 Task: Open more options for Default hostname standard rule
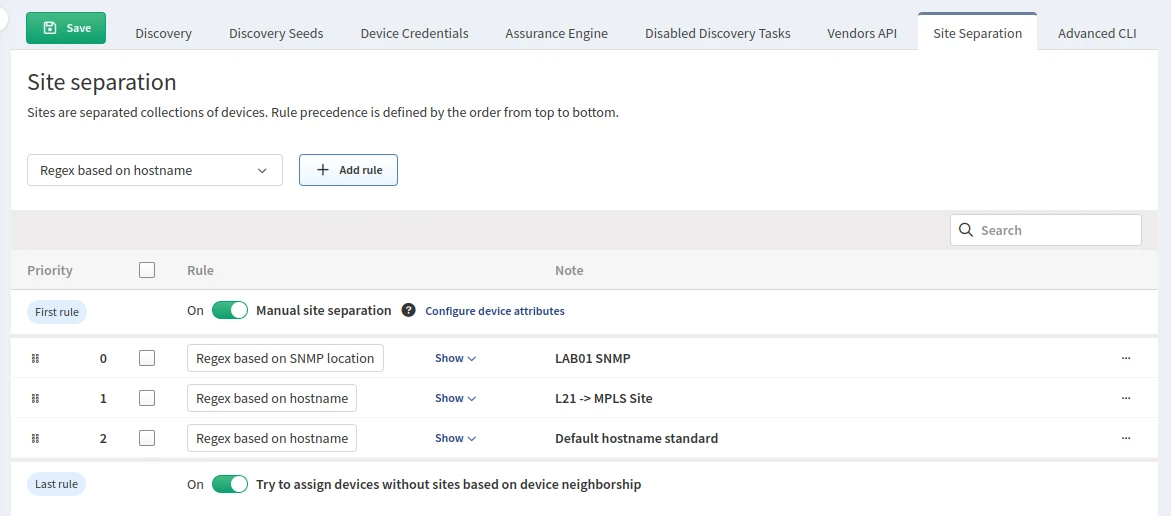(1126, 438)
